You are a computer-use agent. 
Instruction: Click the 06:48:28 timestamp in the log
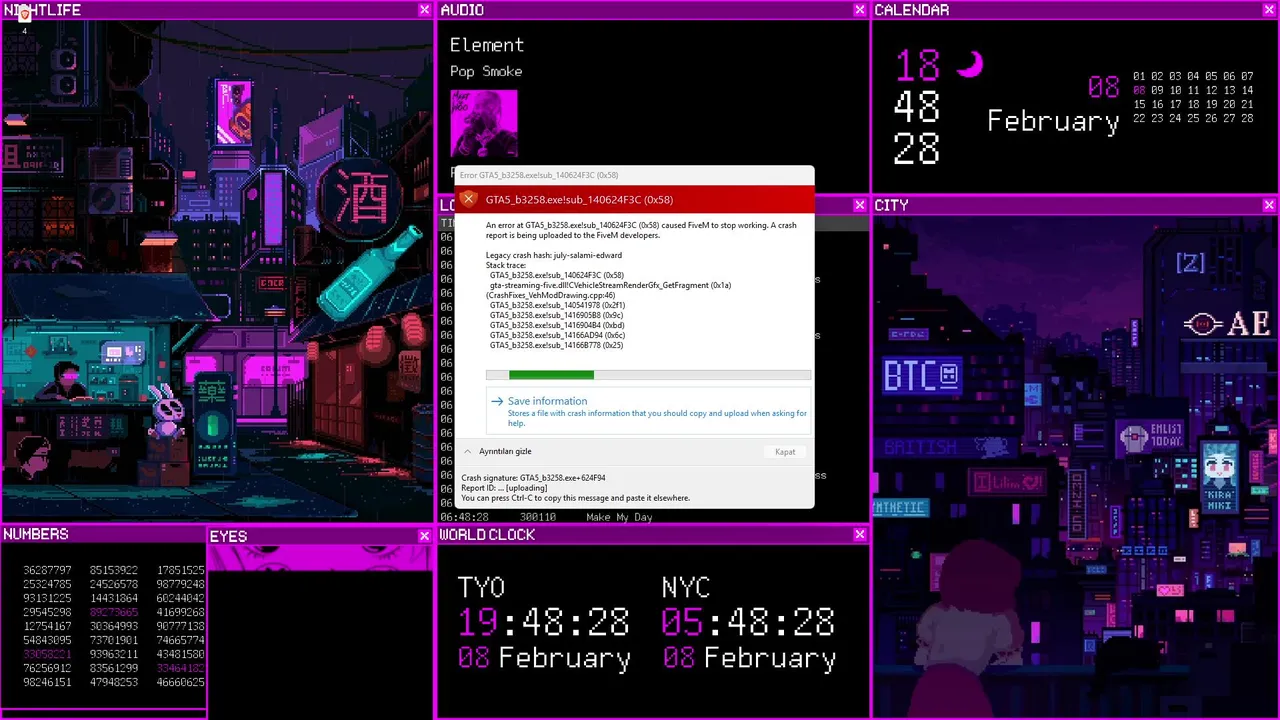464,517
